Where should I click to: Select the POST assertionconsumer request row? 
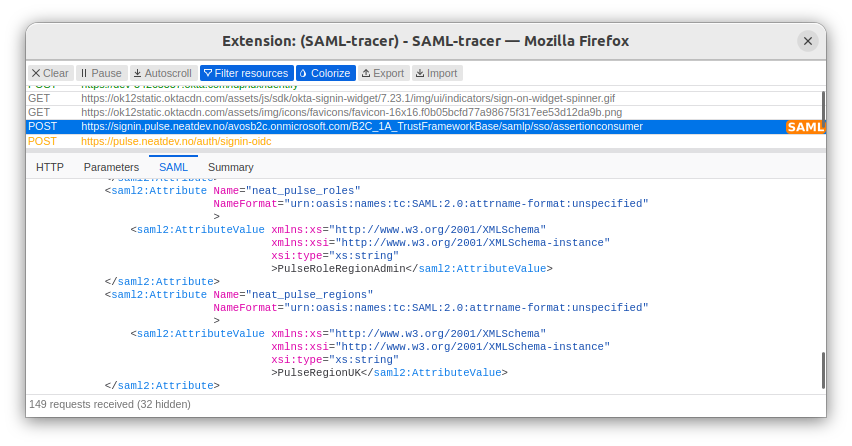[400, 127]
